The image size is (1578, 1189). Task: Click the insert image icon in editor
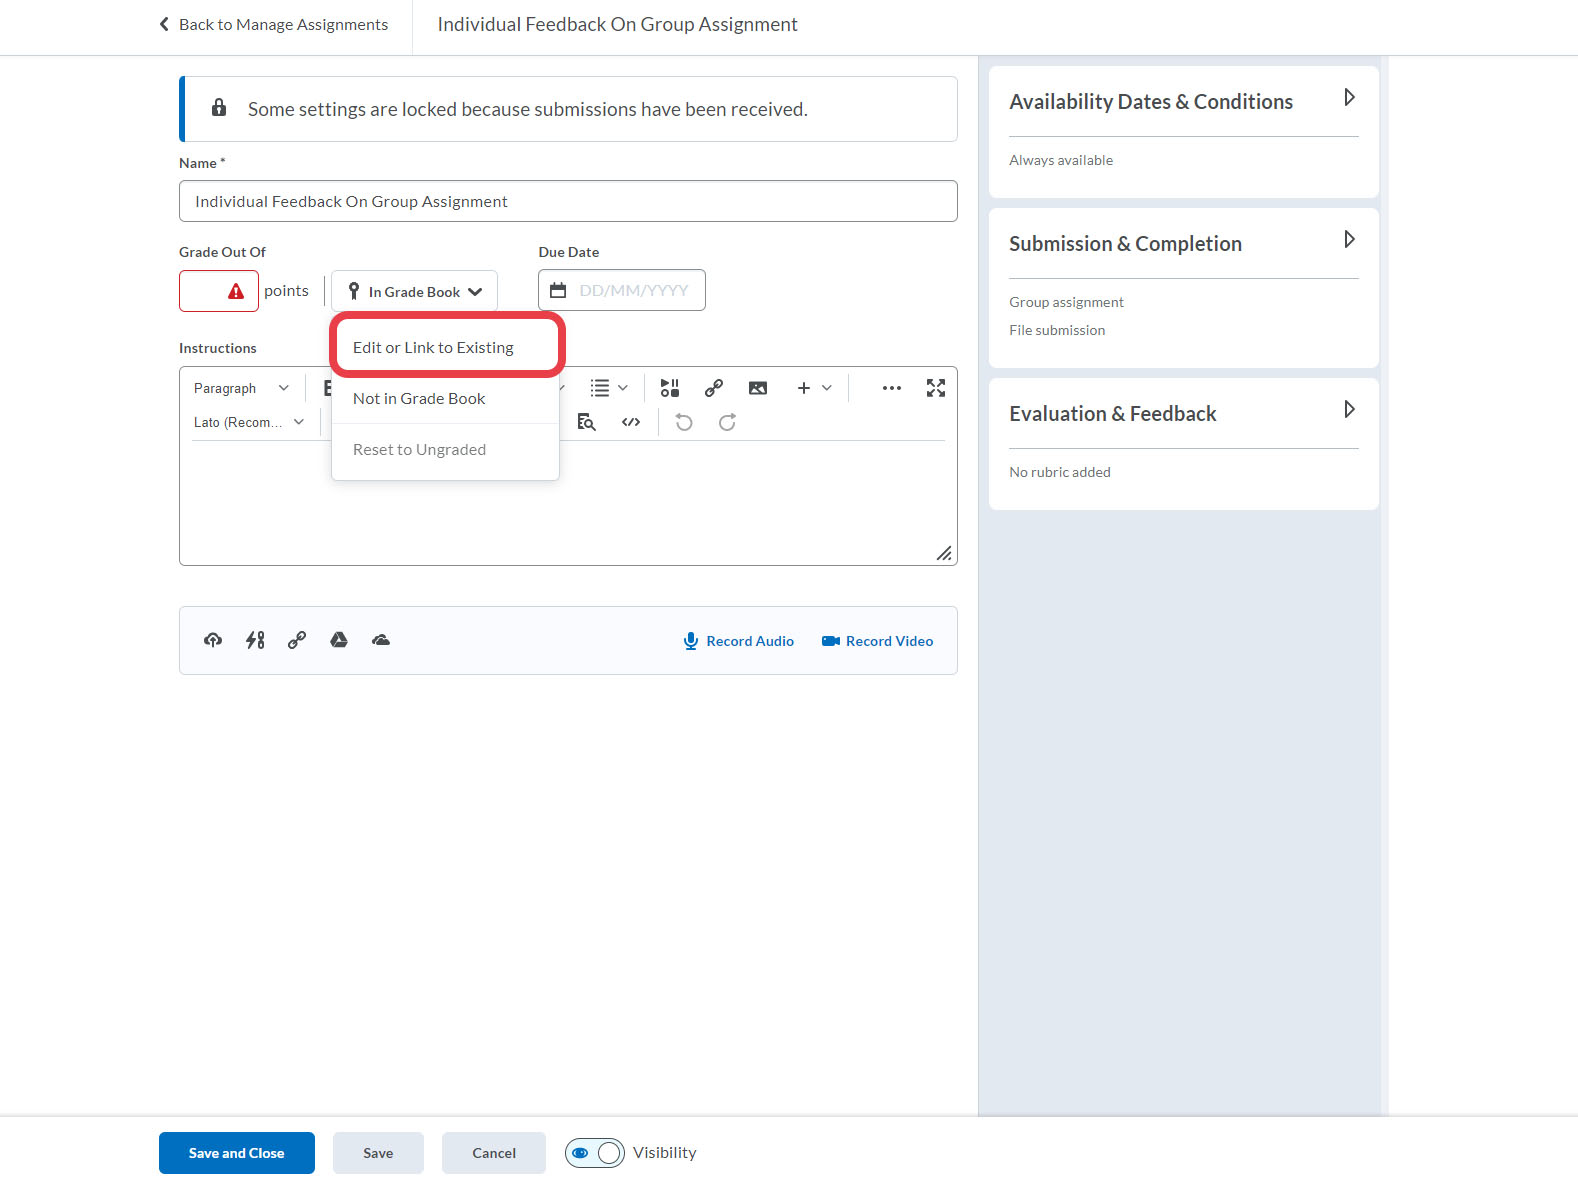click(758, 388)
